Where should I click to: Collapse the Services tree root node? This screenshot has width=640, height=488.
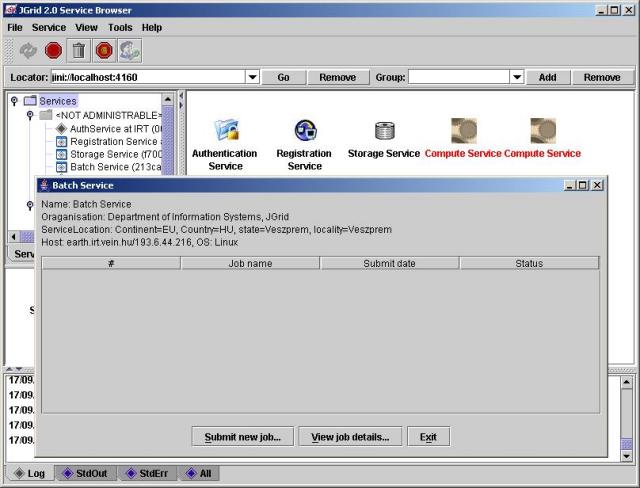point(14,101)
